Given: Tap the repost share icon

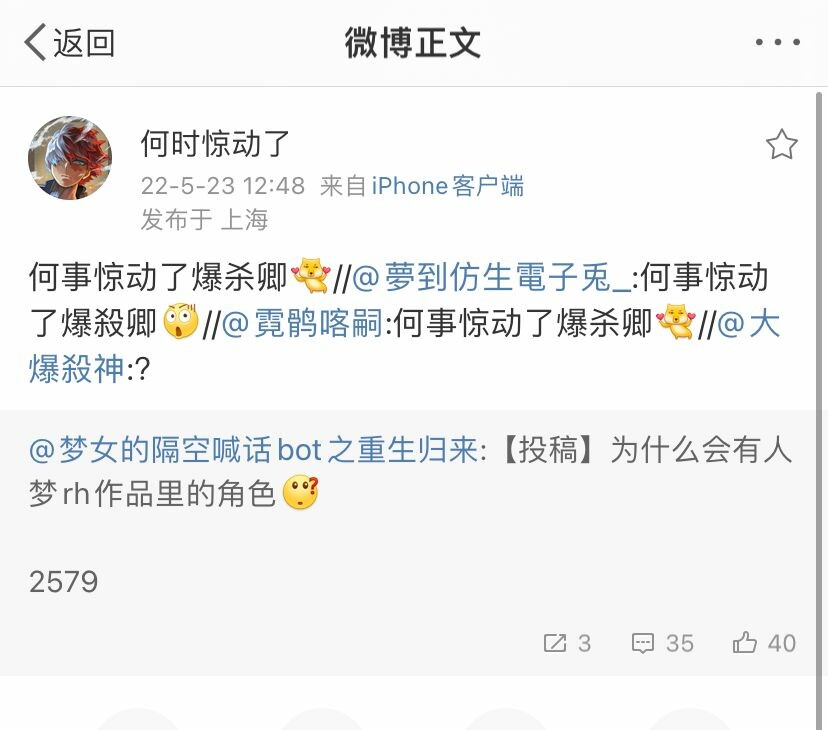Looking at the screenshot, I should pos(555,643).
